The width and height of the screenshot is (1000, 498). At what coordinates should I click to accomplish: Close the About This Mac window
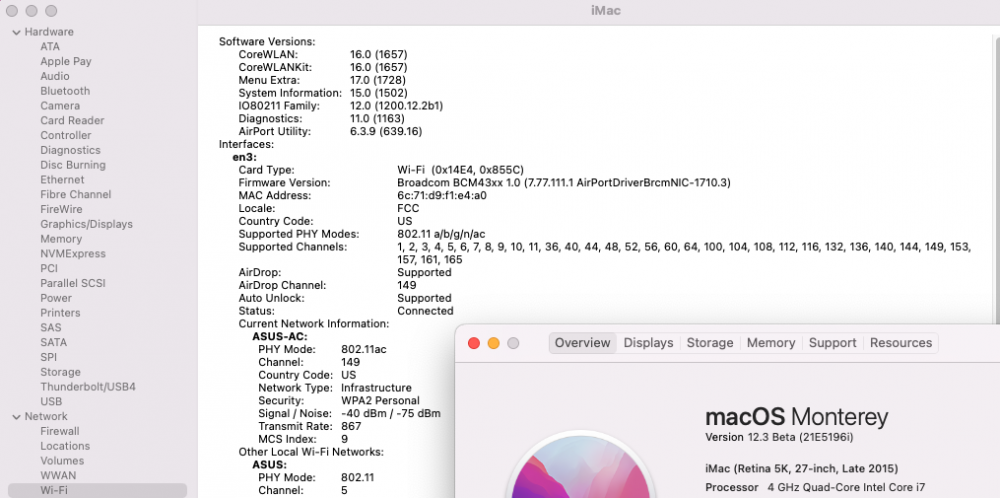point(474,343)
